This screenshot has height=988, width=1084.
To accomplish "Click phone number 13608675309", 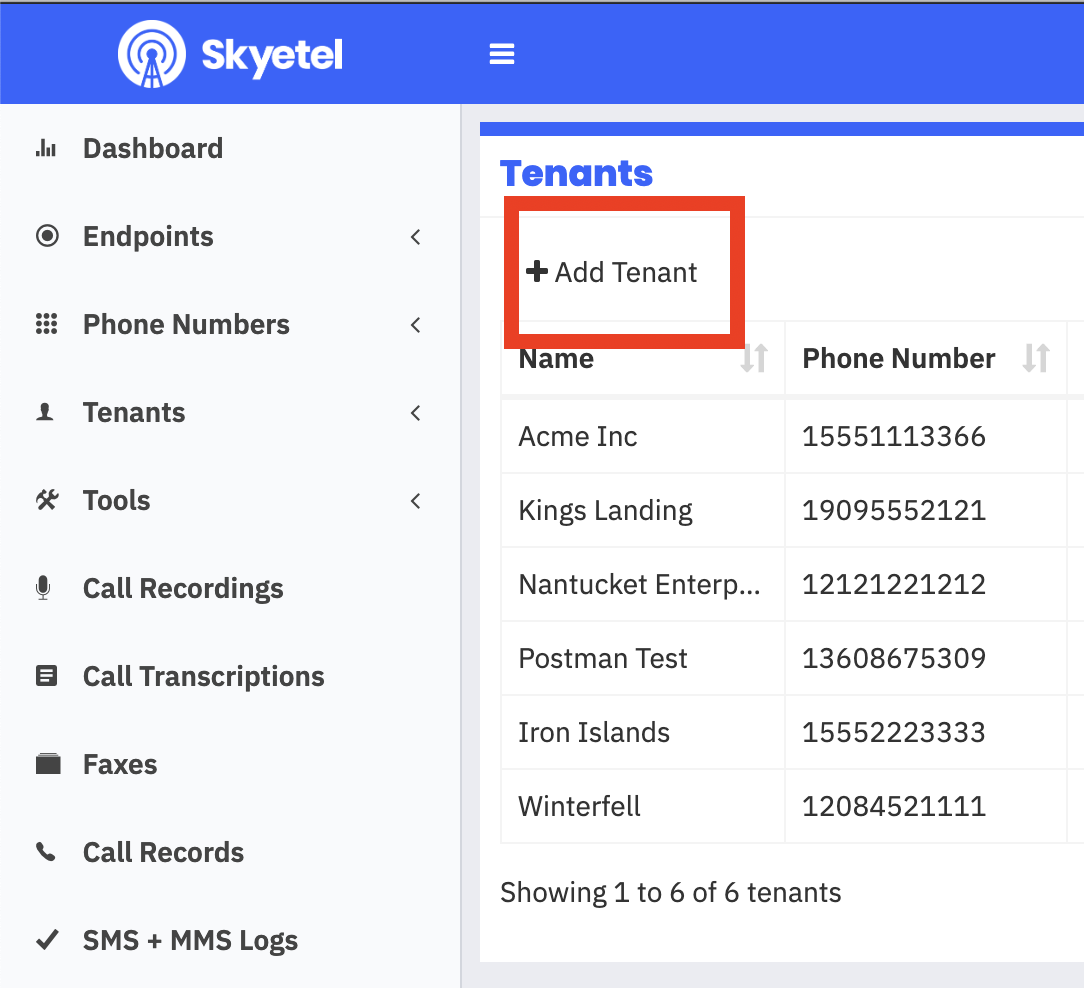I will pos(894,658).
